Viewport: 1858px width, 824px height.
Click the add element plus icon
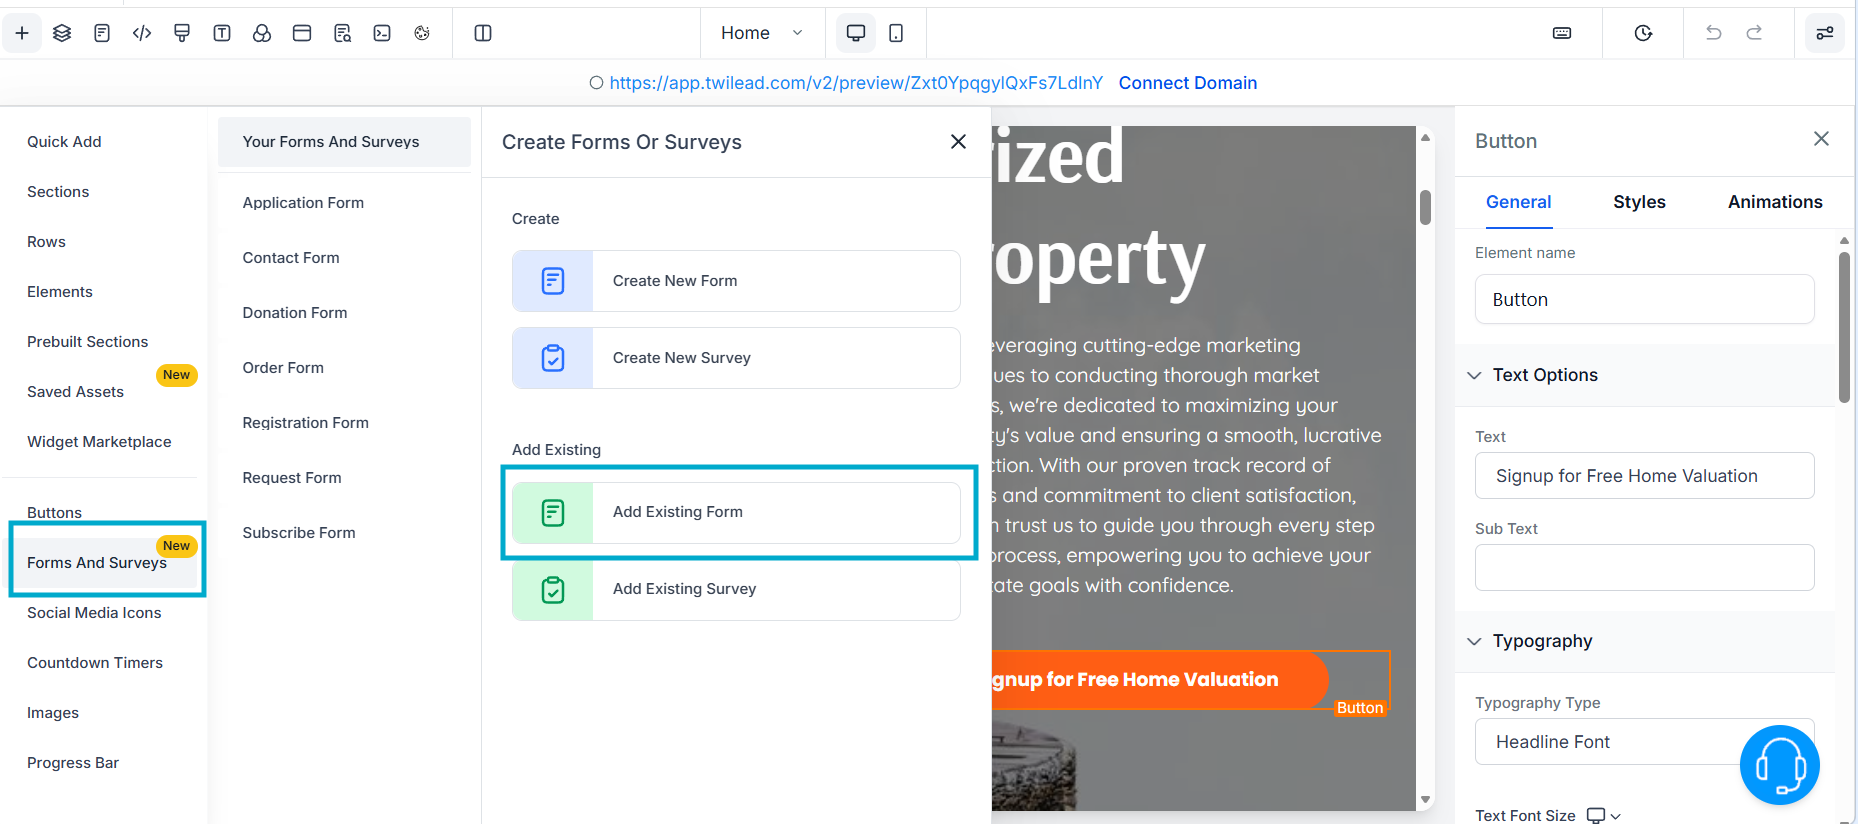pos(22,33)
